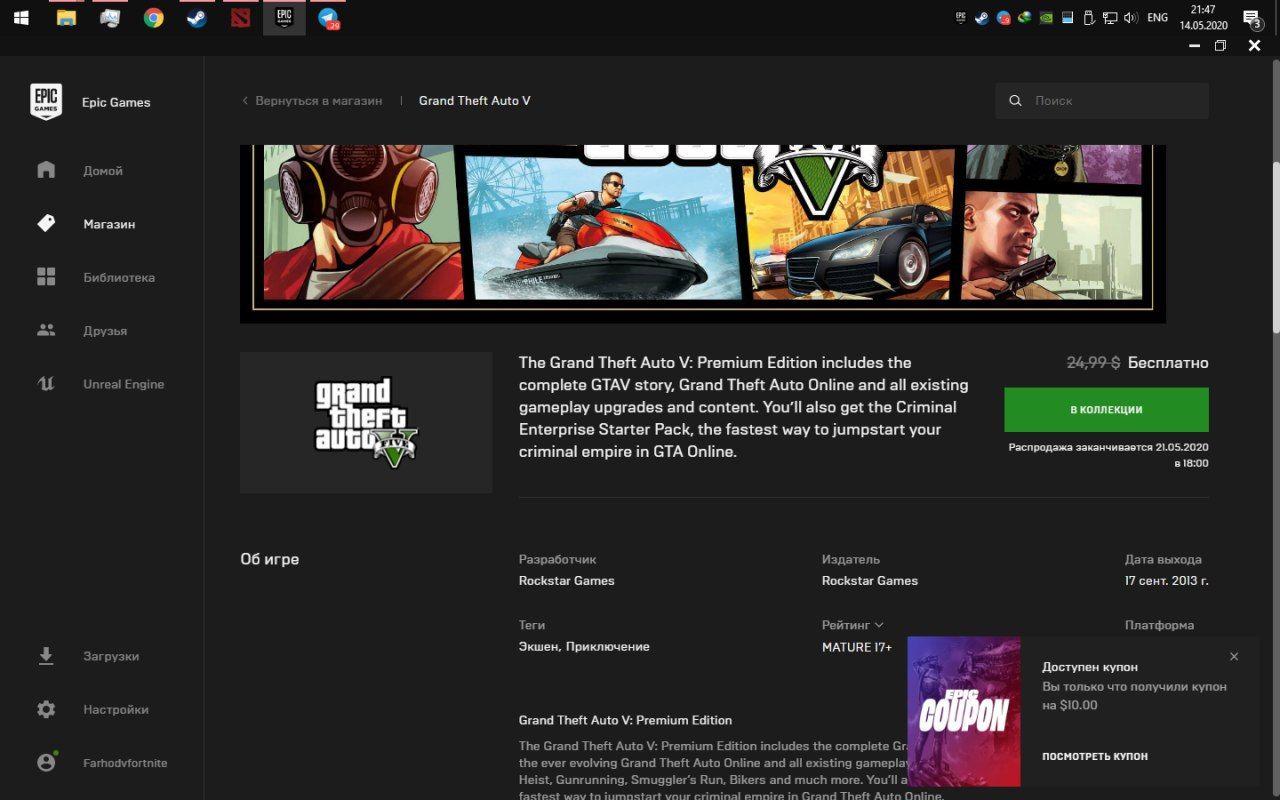The width and height of the screenshot is (1280, 800).
Task: Click the Epic Coupon image
Action: point(964,711)
